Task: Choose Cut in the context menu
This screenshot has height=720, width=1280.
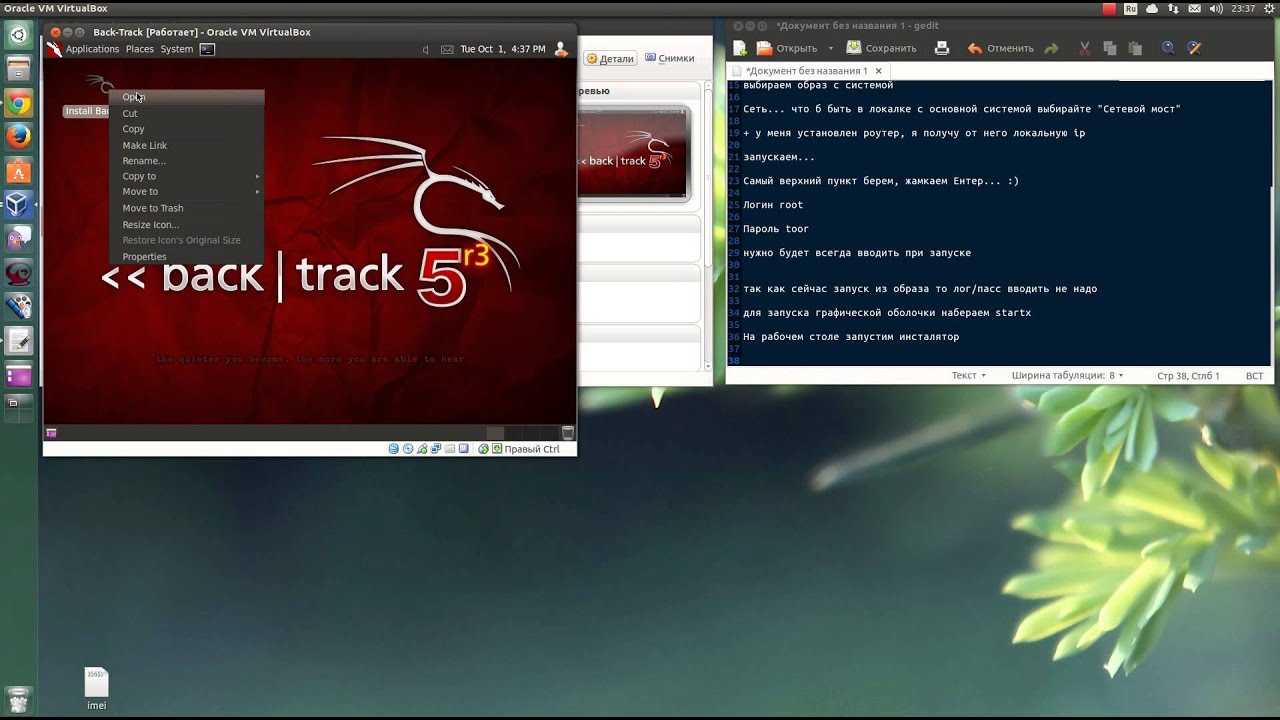Action: tap(186, 113)
